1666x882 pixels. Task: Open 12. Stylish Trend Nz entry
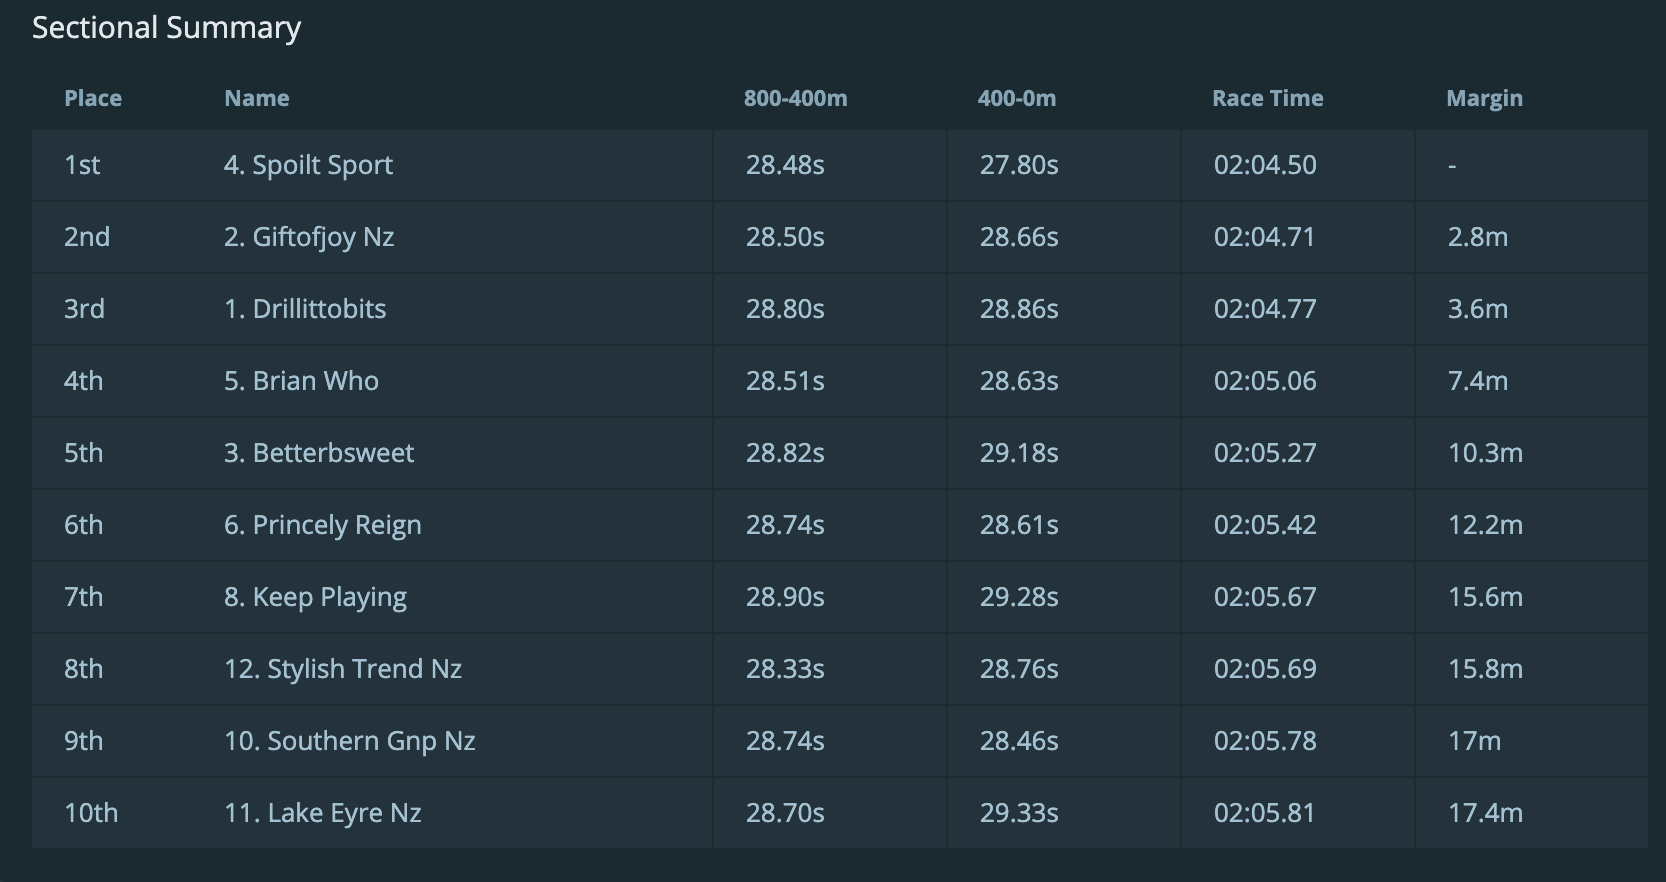[x=343, y=669]
